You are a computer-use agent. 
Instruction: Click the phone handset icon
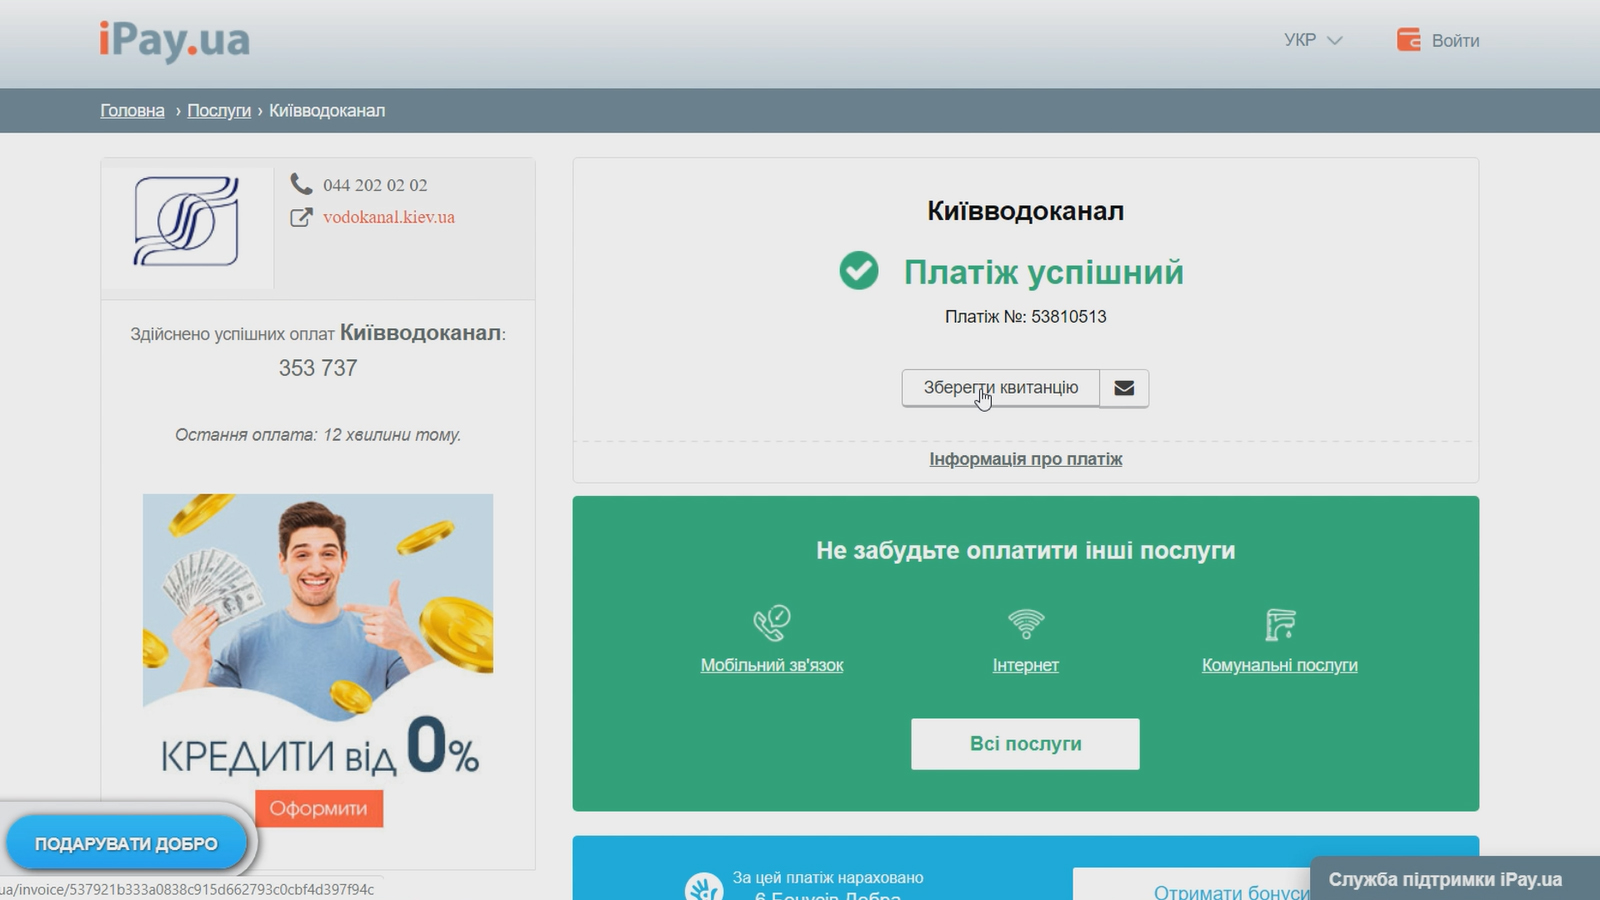(301, 184)
